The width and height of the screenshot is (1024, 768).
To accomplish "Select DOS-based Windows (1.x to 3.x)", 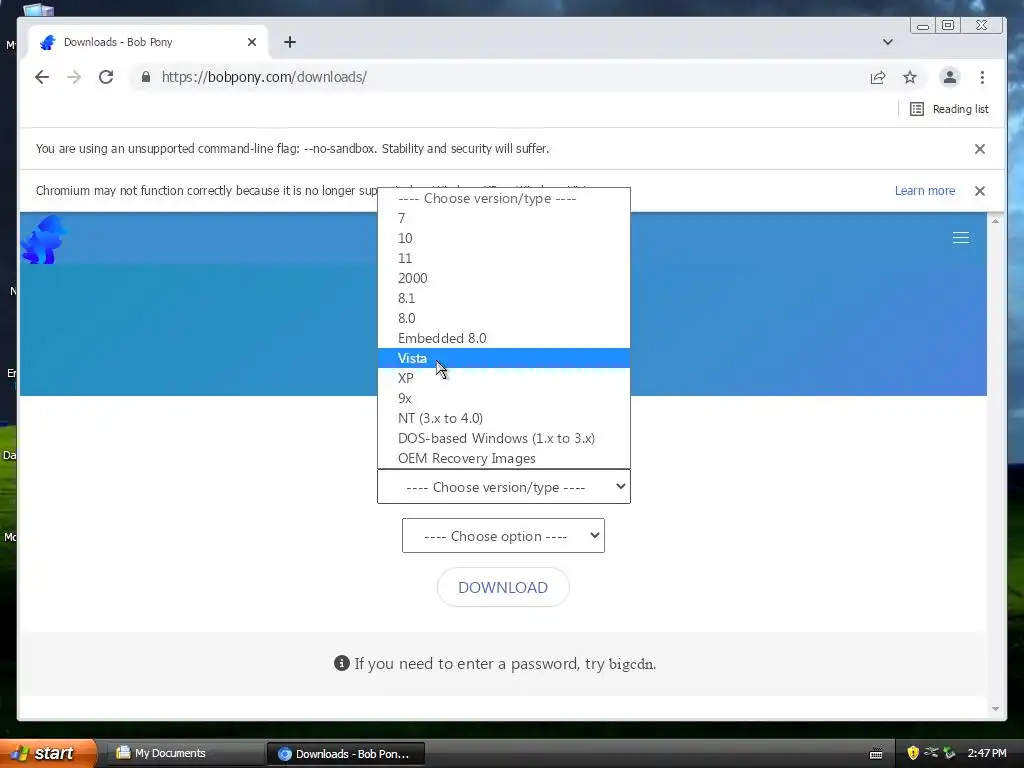I will pos(504,438).
